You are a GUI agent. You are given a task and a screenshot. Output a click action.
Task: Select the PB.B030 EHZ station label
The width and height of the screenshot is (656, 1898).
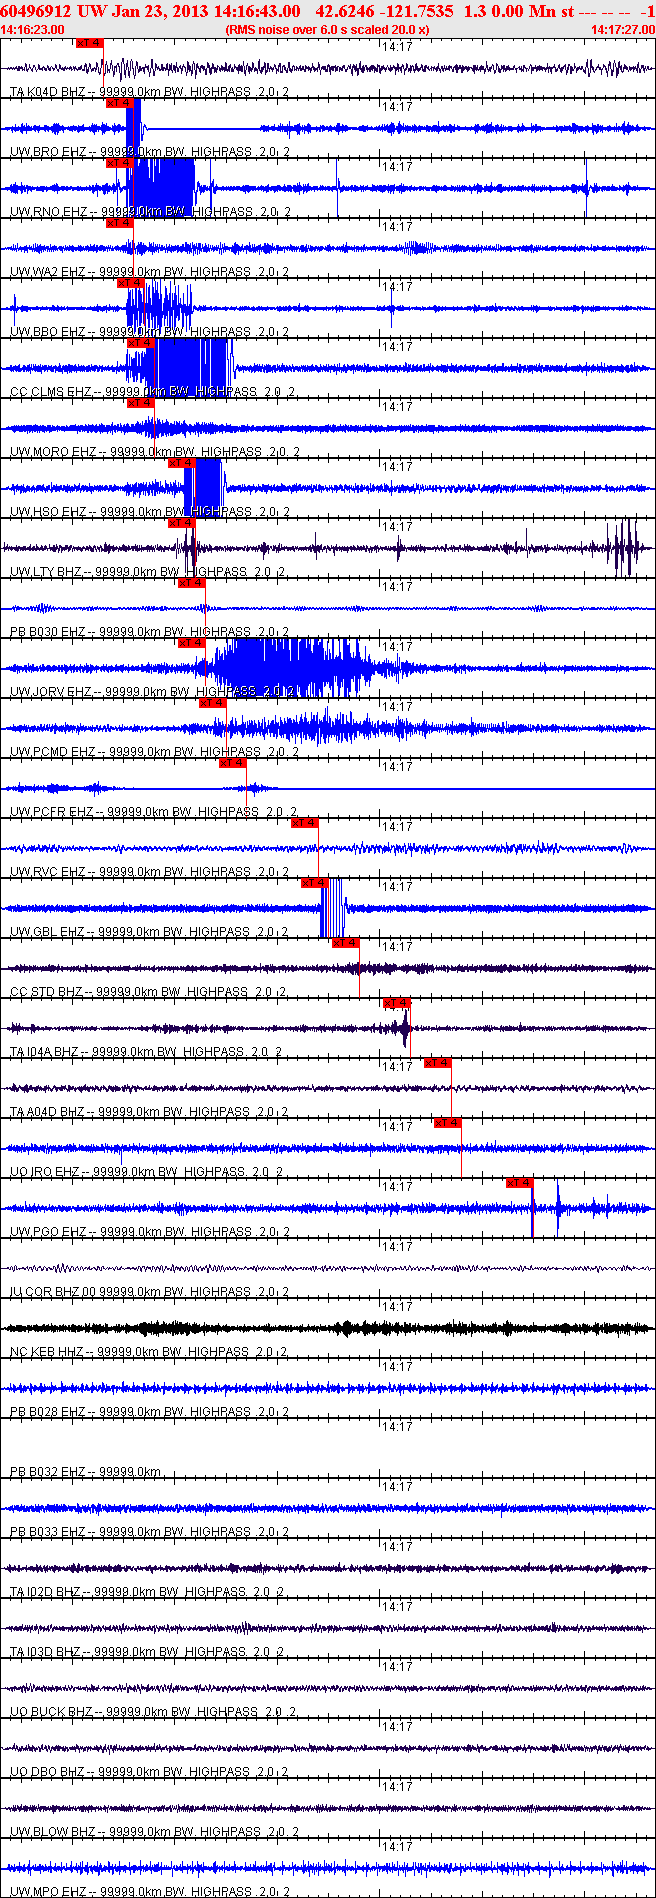47,632
